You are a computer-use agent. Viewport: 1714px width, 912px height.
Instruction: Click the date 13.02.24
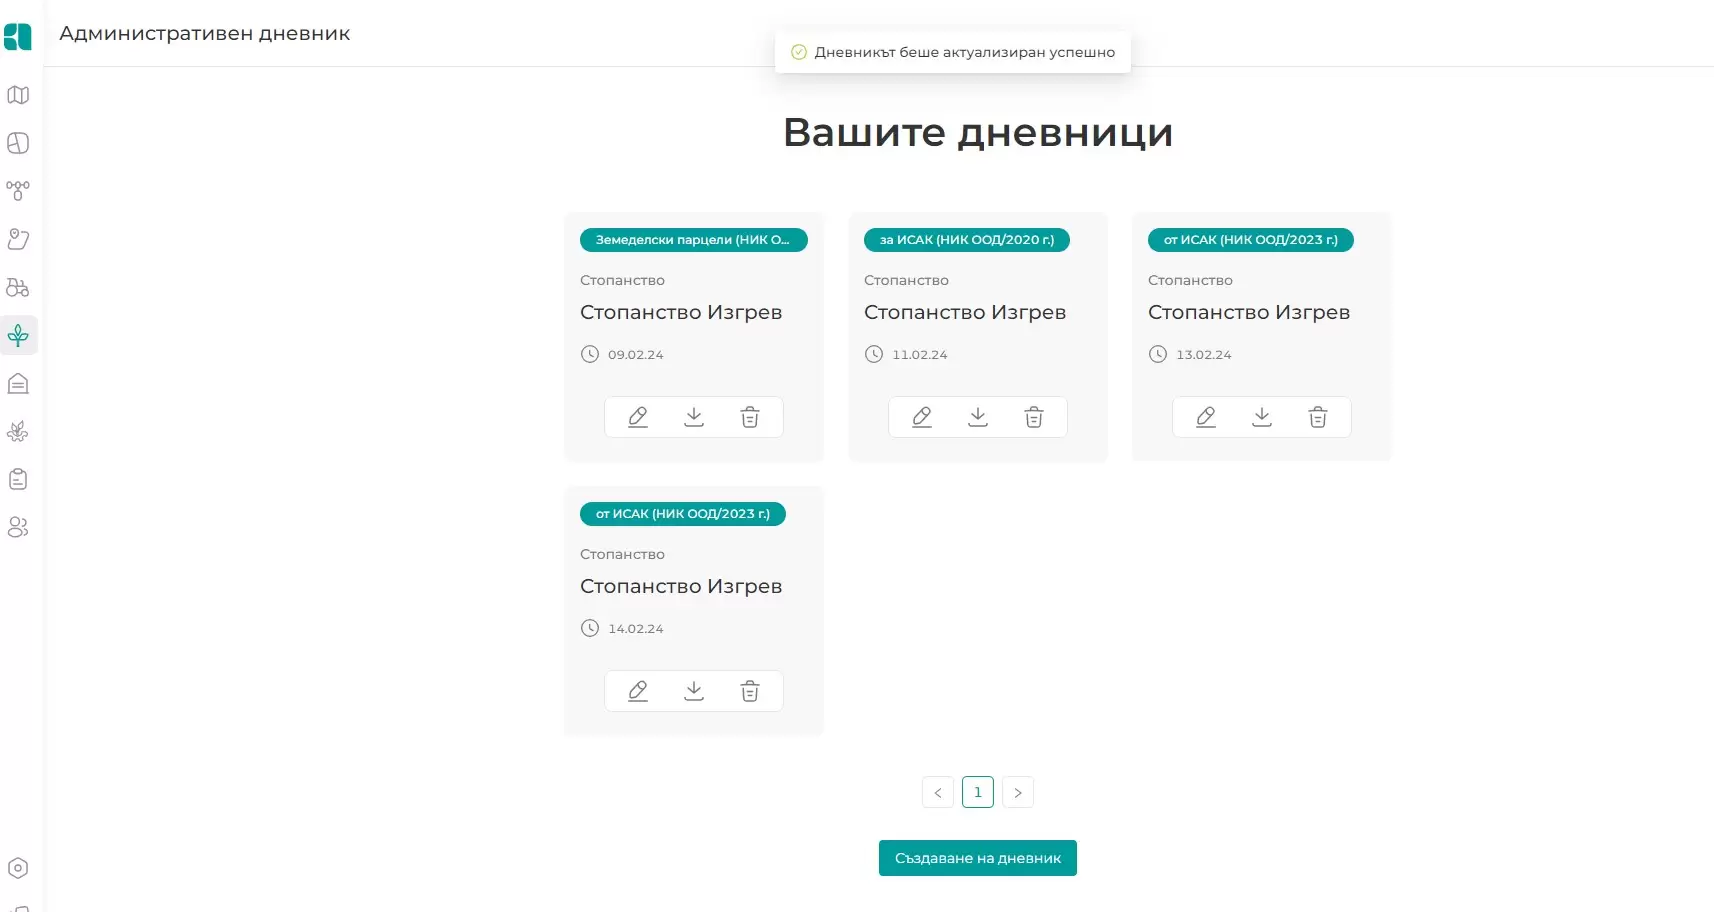point(1204,355)
